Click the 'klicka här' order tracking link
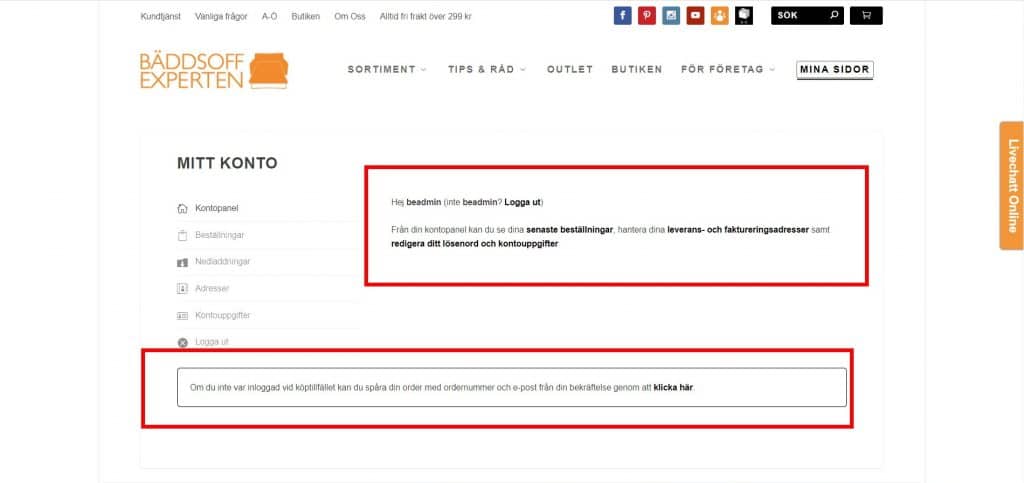This screenshot has width=1024, height=483. coord(673,388)
